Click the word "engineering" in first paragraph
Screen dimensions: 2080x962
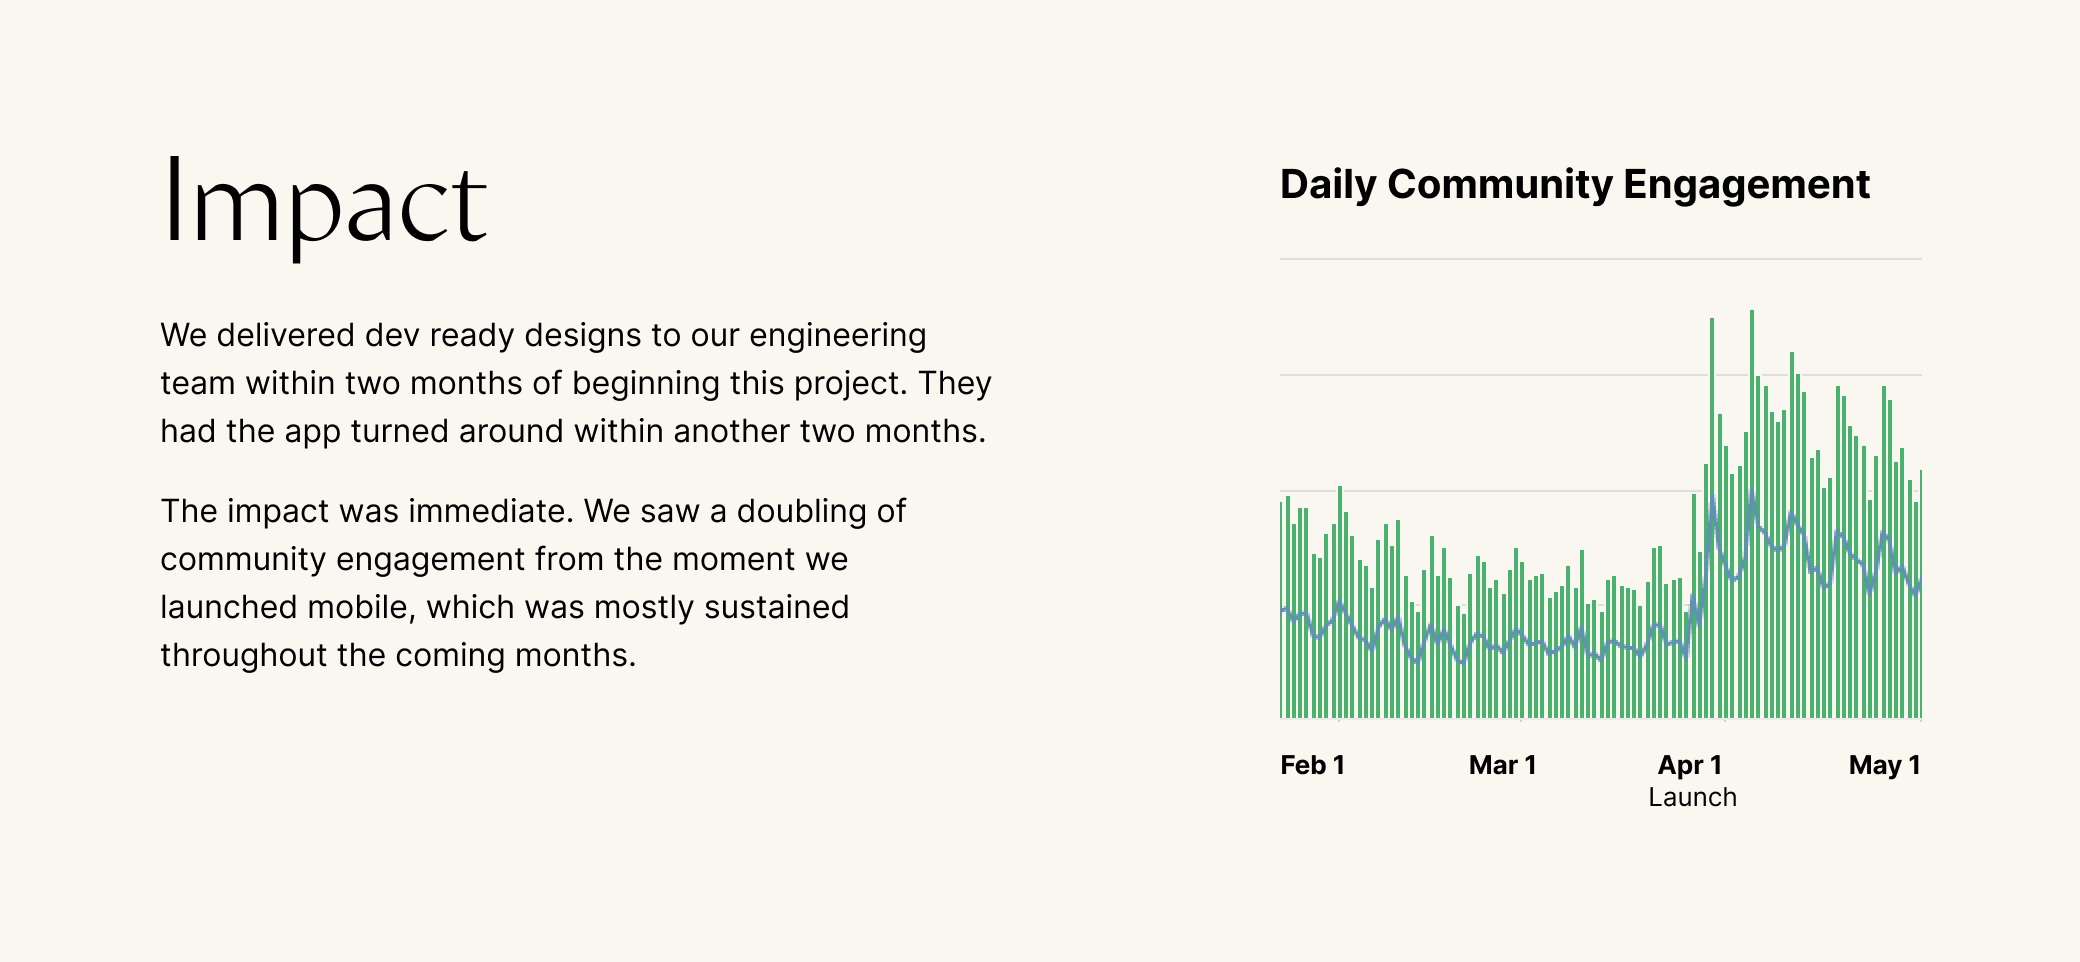[x=837, y=335]
